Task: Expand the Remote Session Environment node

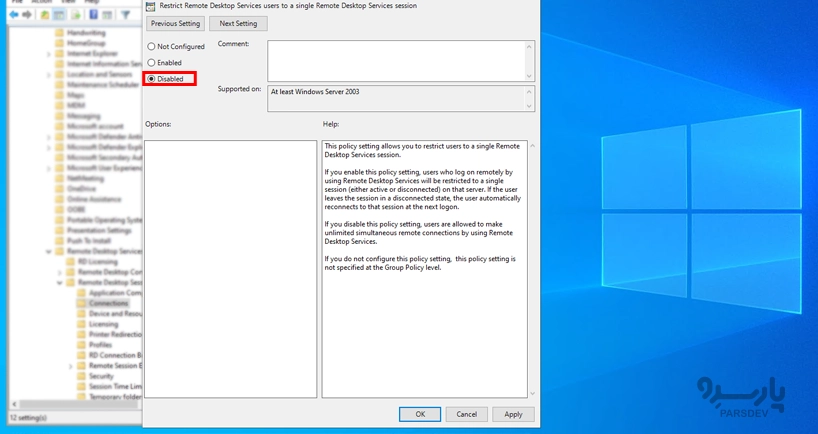Action: (71, 366)
